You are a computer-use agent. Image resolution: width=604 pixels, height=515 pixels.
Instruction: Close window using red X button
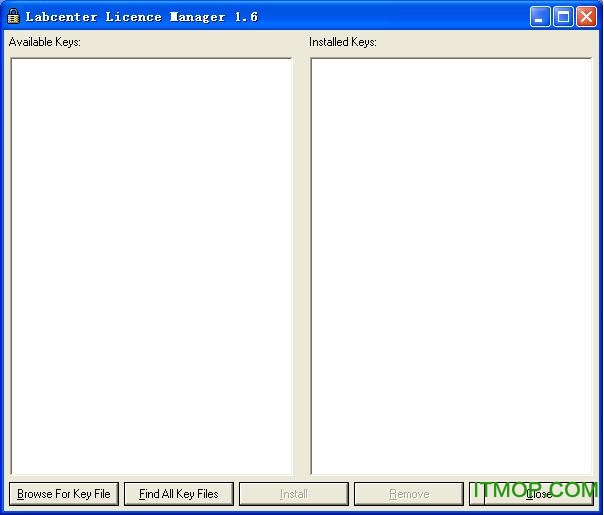tap(586, 17)
